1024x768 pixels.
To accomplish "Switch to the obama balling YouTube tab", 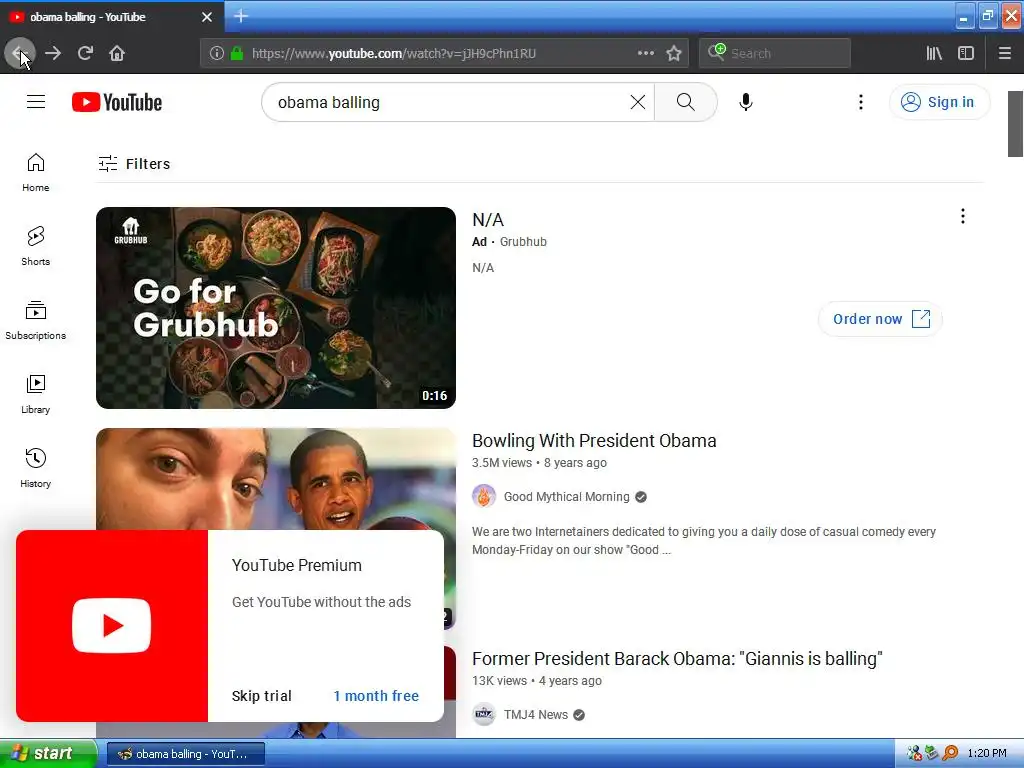I will click(x=111, y=17).
